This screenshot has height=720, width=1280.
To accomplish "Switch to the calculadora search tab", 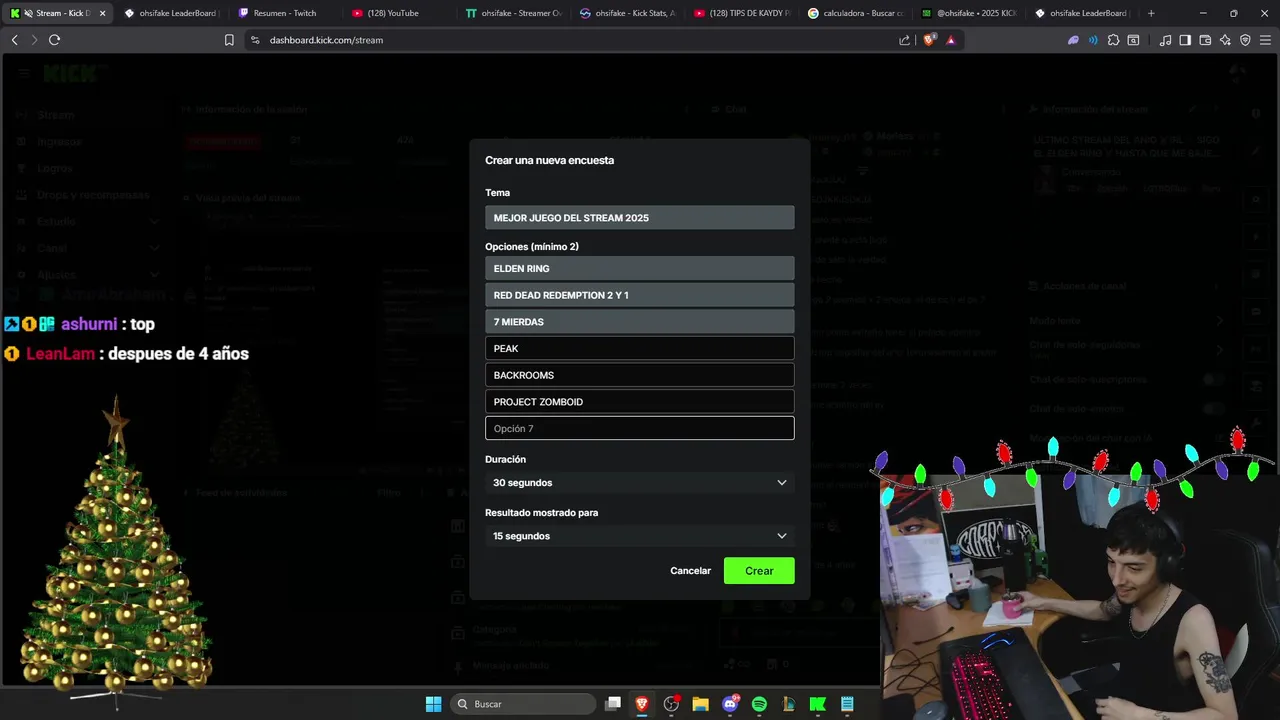I will (854, 13).
